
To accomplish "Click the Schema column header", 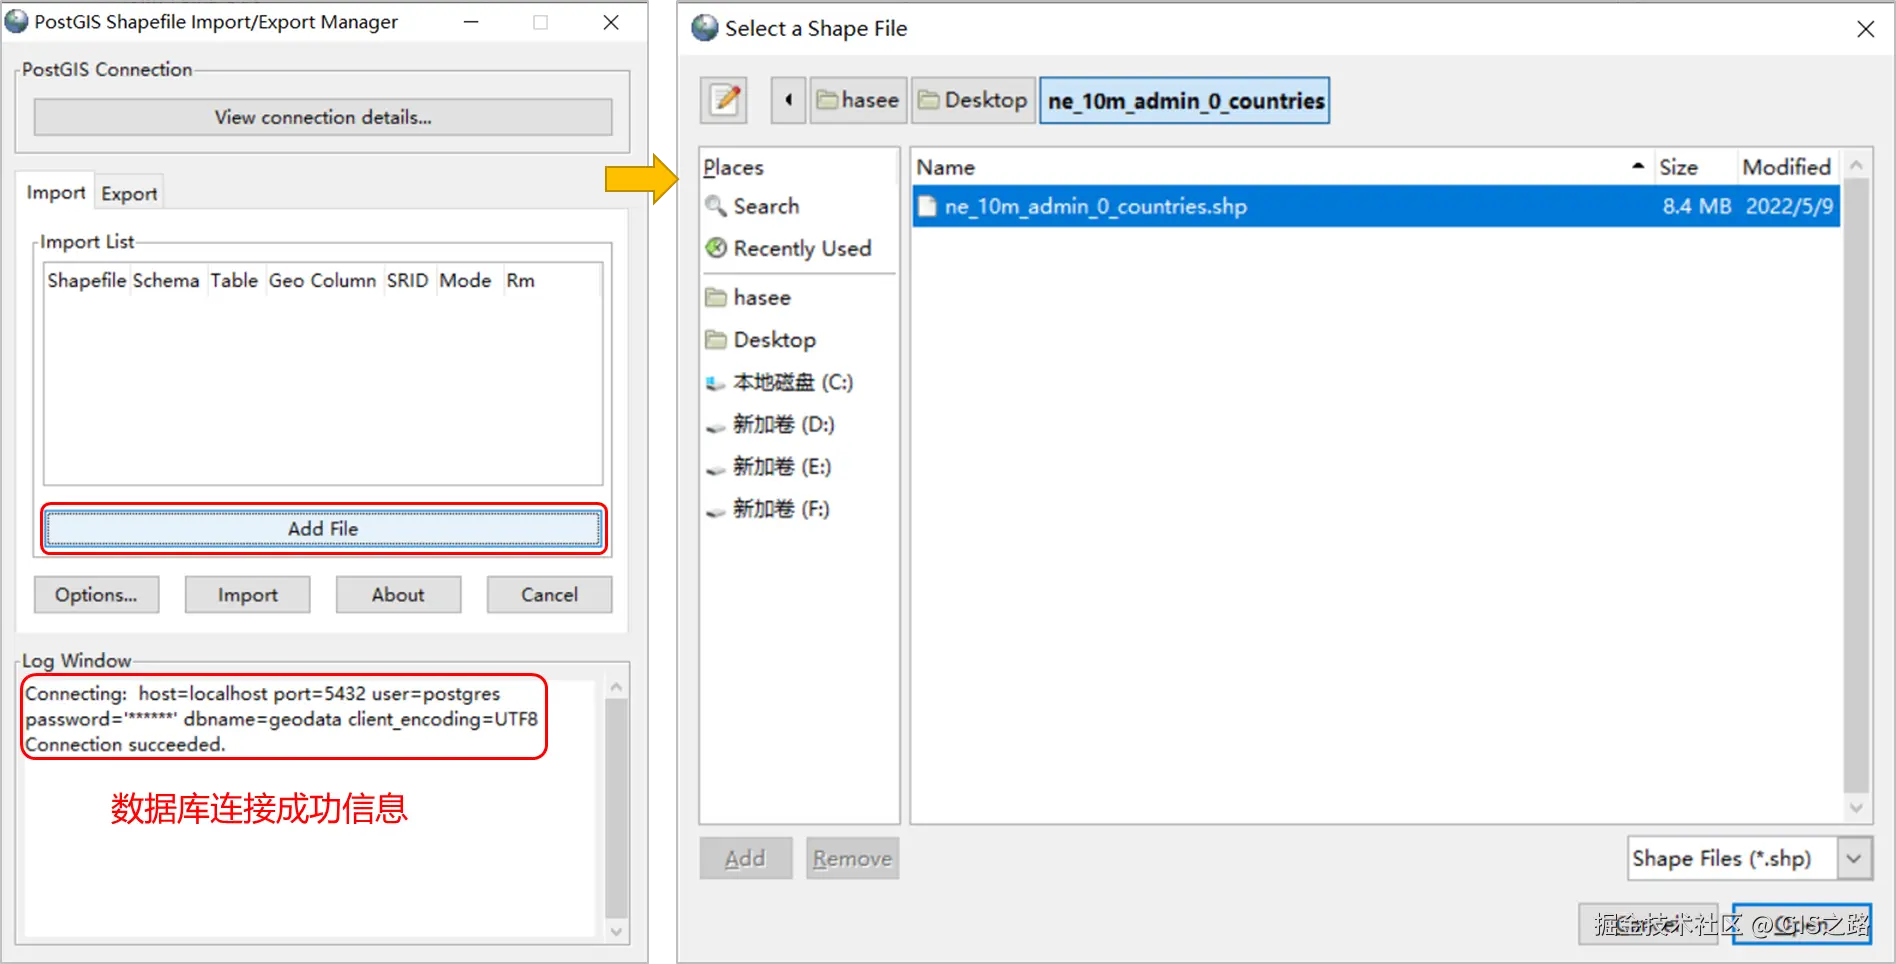I will pos(166,280).
